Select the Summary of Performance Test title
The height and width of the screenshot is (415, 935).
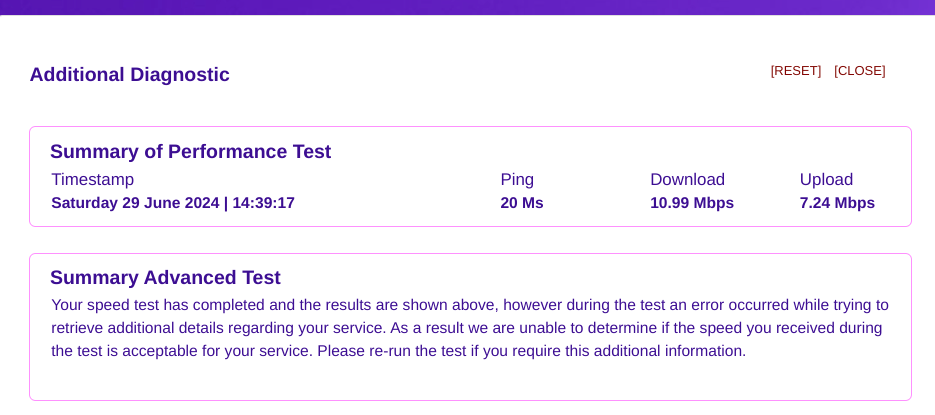point(190,152)
